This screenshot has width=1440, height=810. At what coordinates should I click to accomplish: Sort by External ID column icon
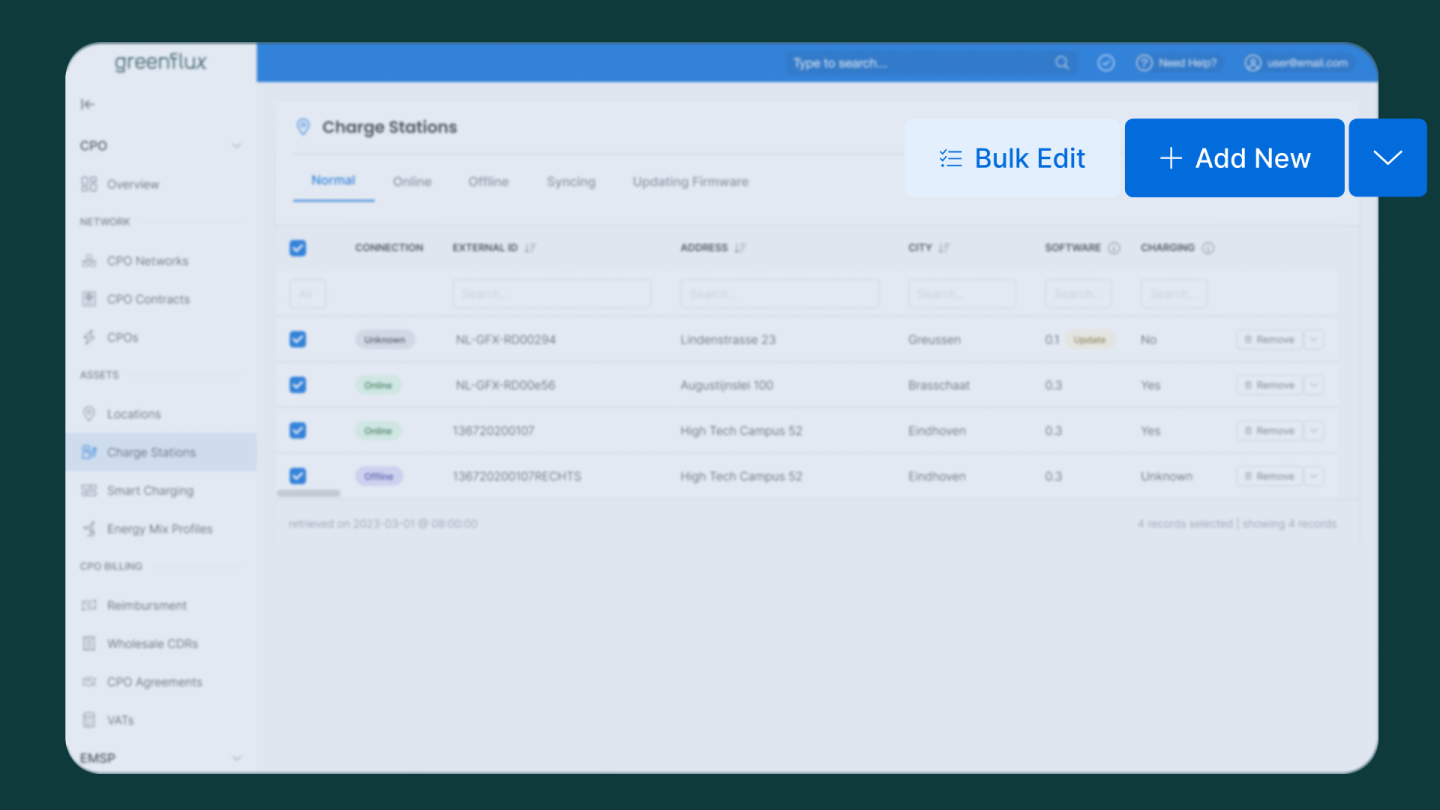click(x=531, y=248)
